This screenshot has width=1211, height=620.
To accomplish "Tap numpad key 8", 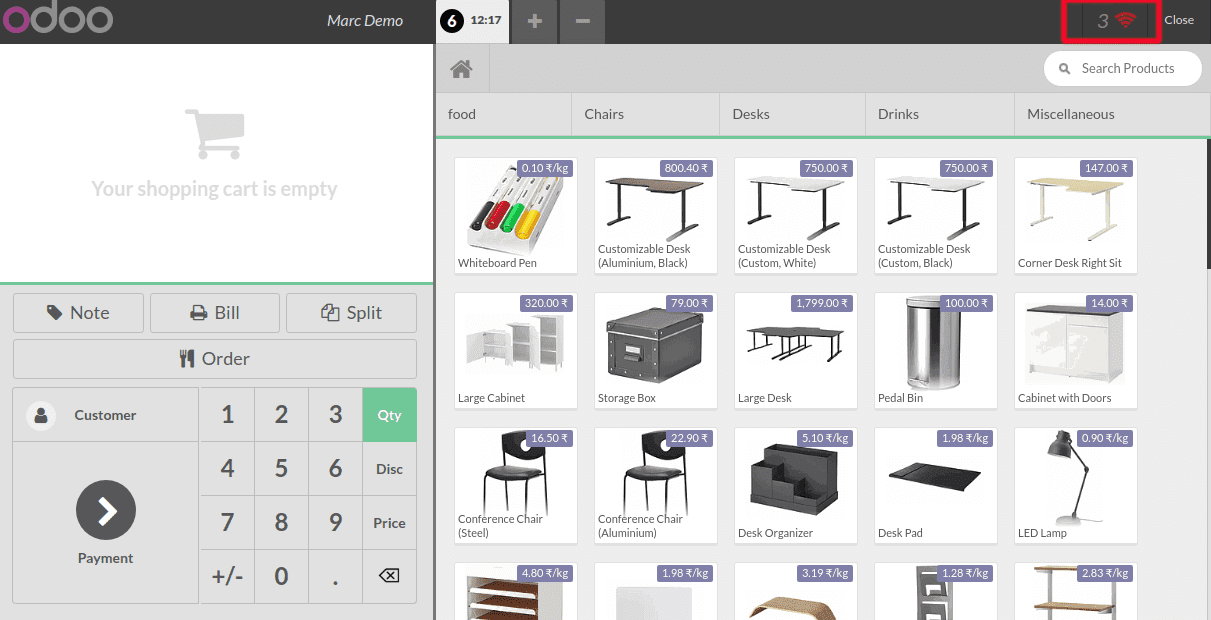I will [x=281, y=523].
